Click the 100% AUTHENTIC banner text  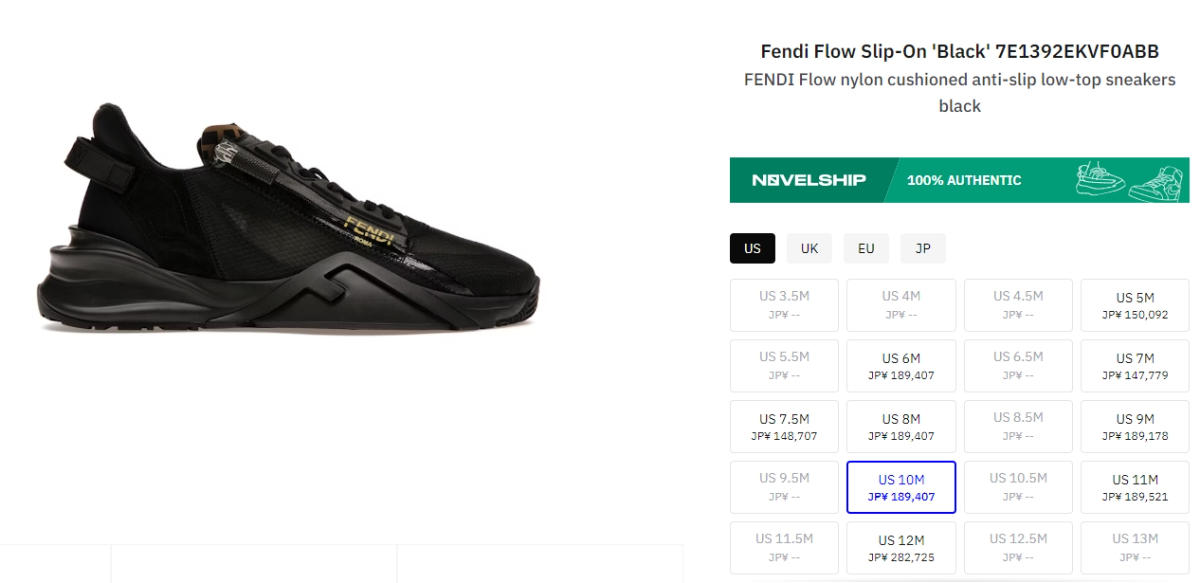pyautogui.click(x=964, y=181)
